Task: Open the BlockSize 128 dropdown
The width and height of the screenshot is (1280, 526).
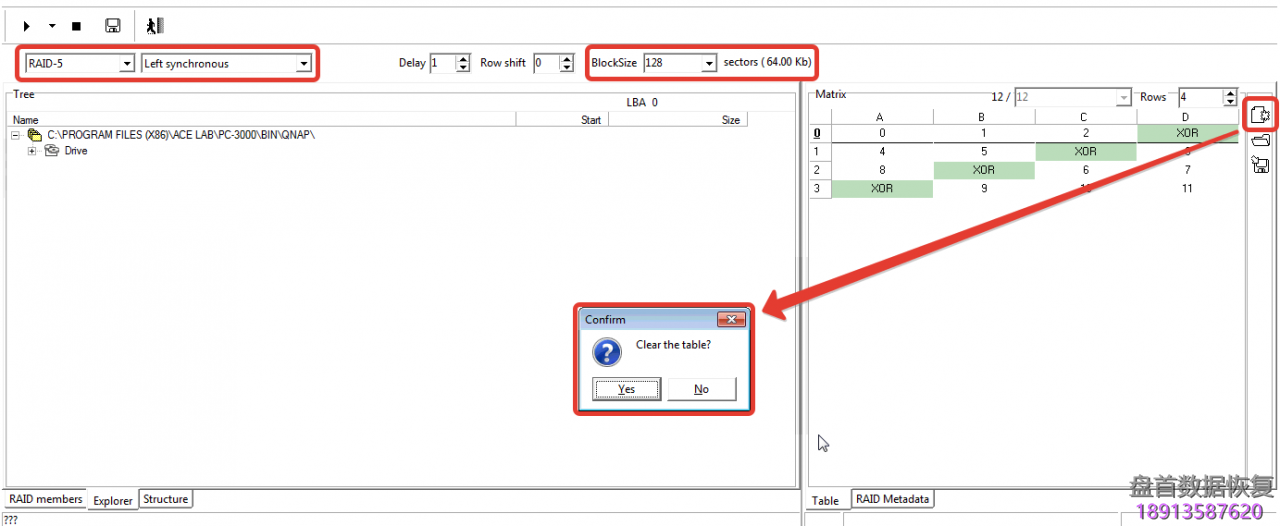Action: [709, 63]
